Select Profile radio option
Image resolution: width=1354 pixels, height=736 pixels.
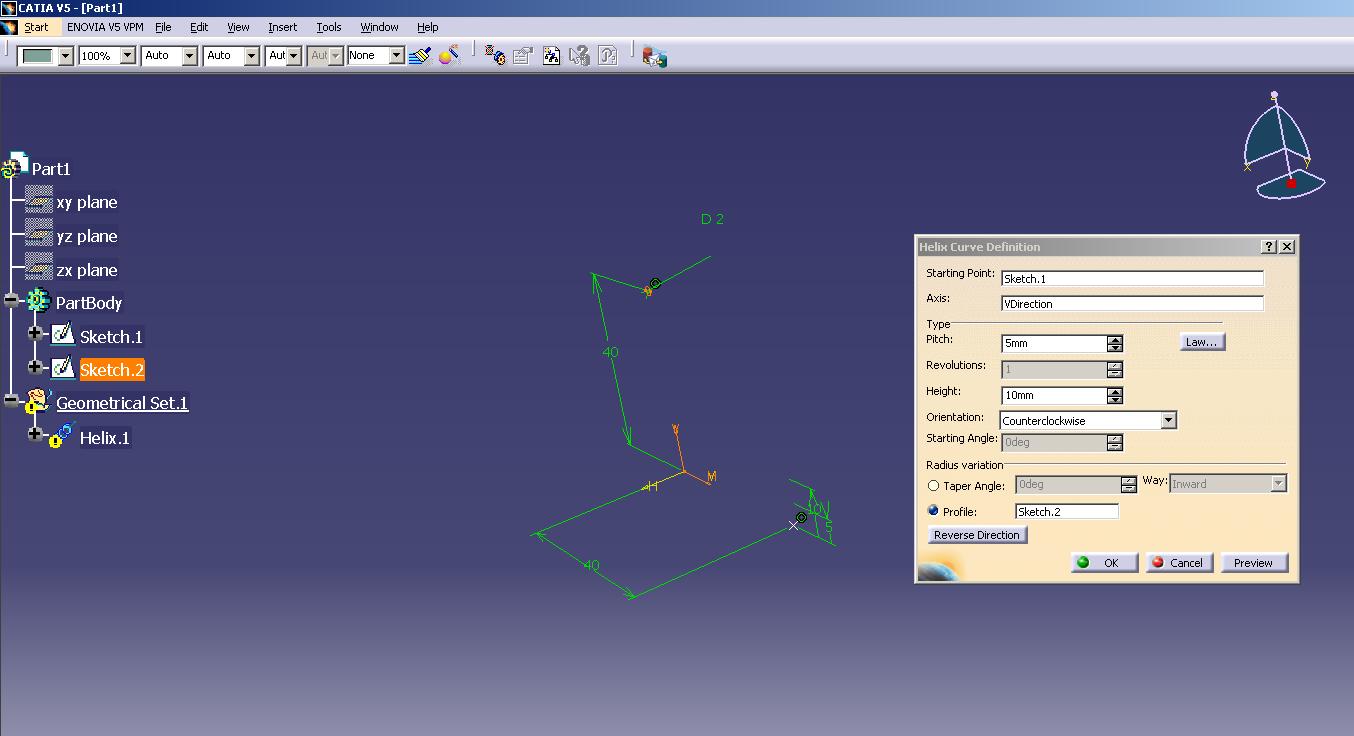934,511
